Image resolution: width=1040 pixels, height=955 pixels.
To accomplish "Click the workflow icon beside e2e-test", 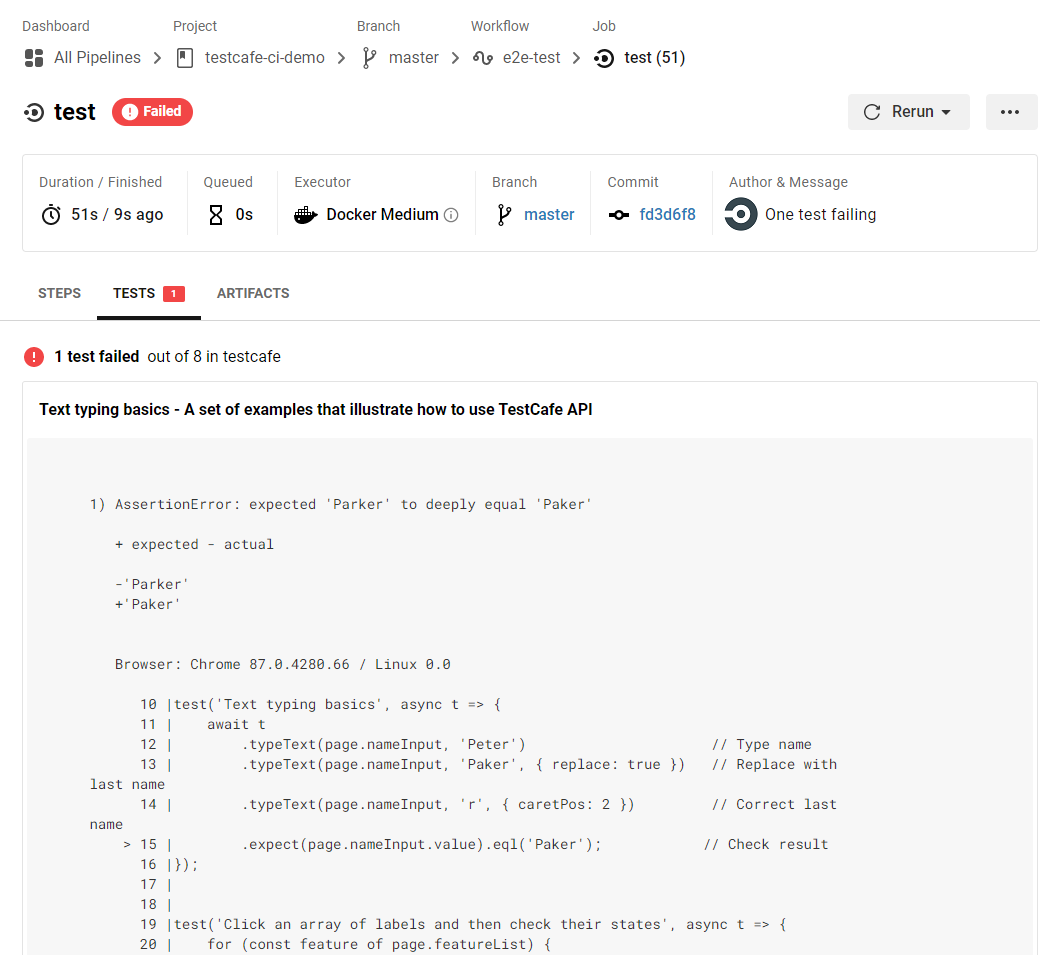I will click(x=483, y=58).
